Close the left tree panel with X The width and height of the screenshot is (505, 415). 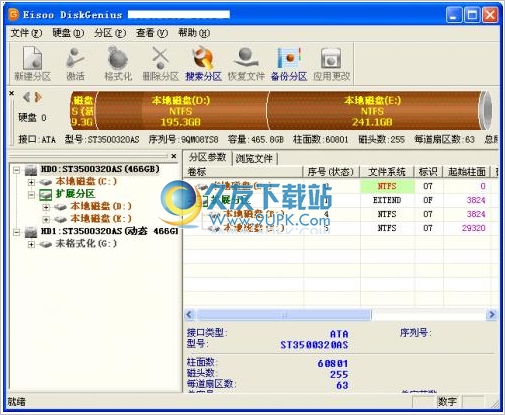pos(174,156)
